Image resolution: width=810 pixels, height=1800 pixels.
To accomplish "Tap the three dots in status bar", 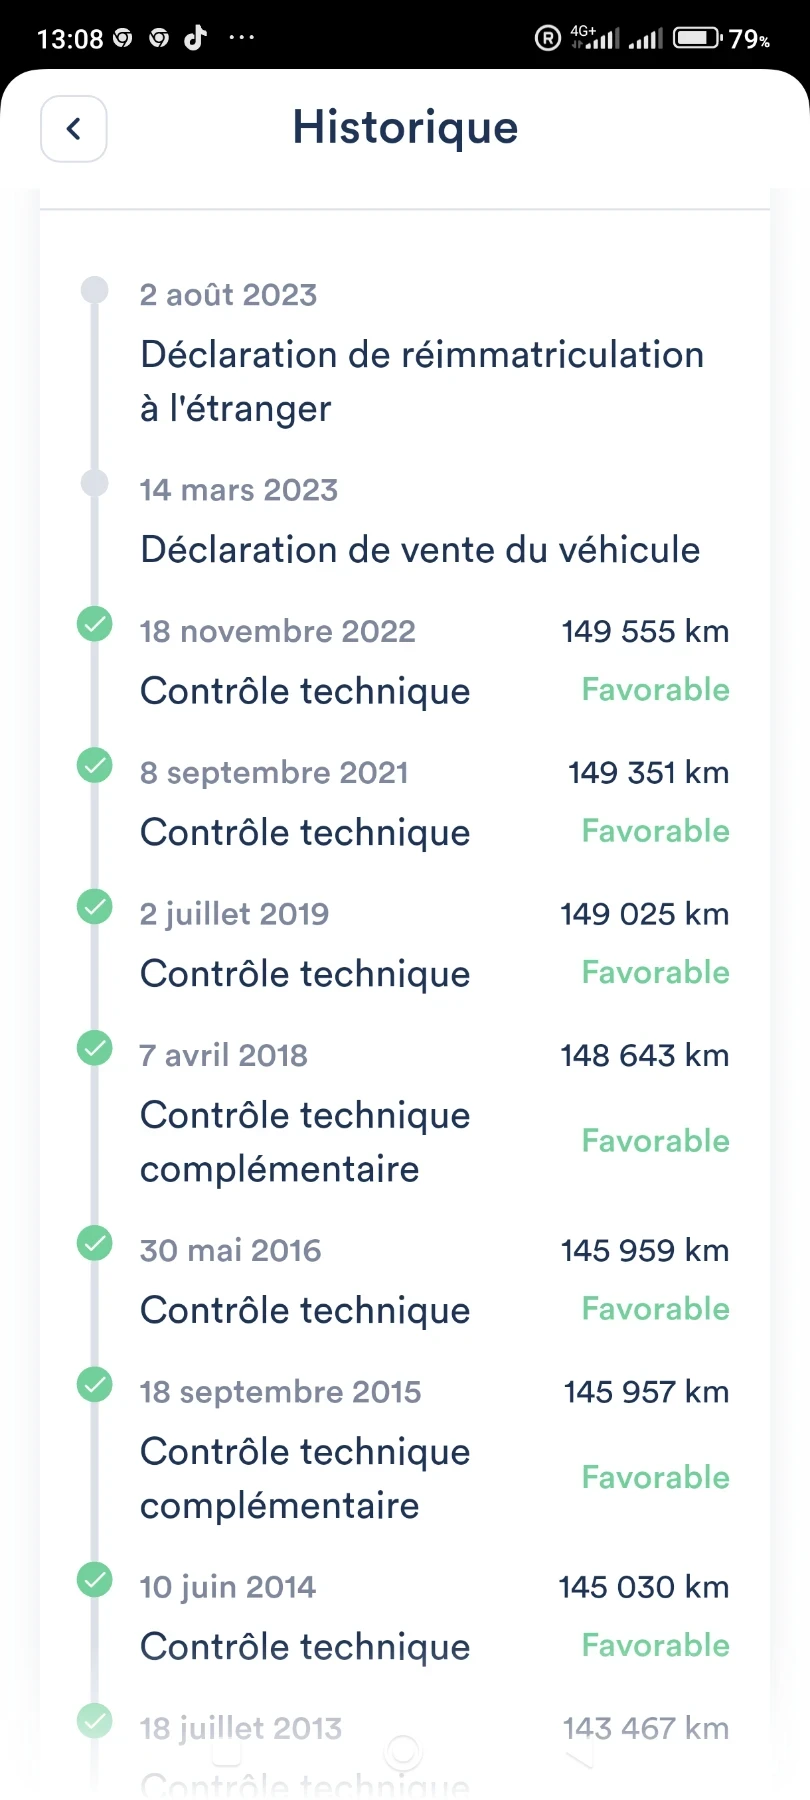I will point(242,38).
